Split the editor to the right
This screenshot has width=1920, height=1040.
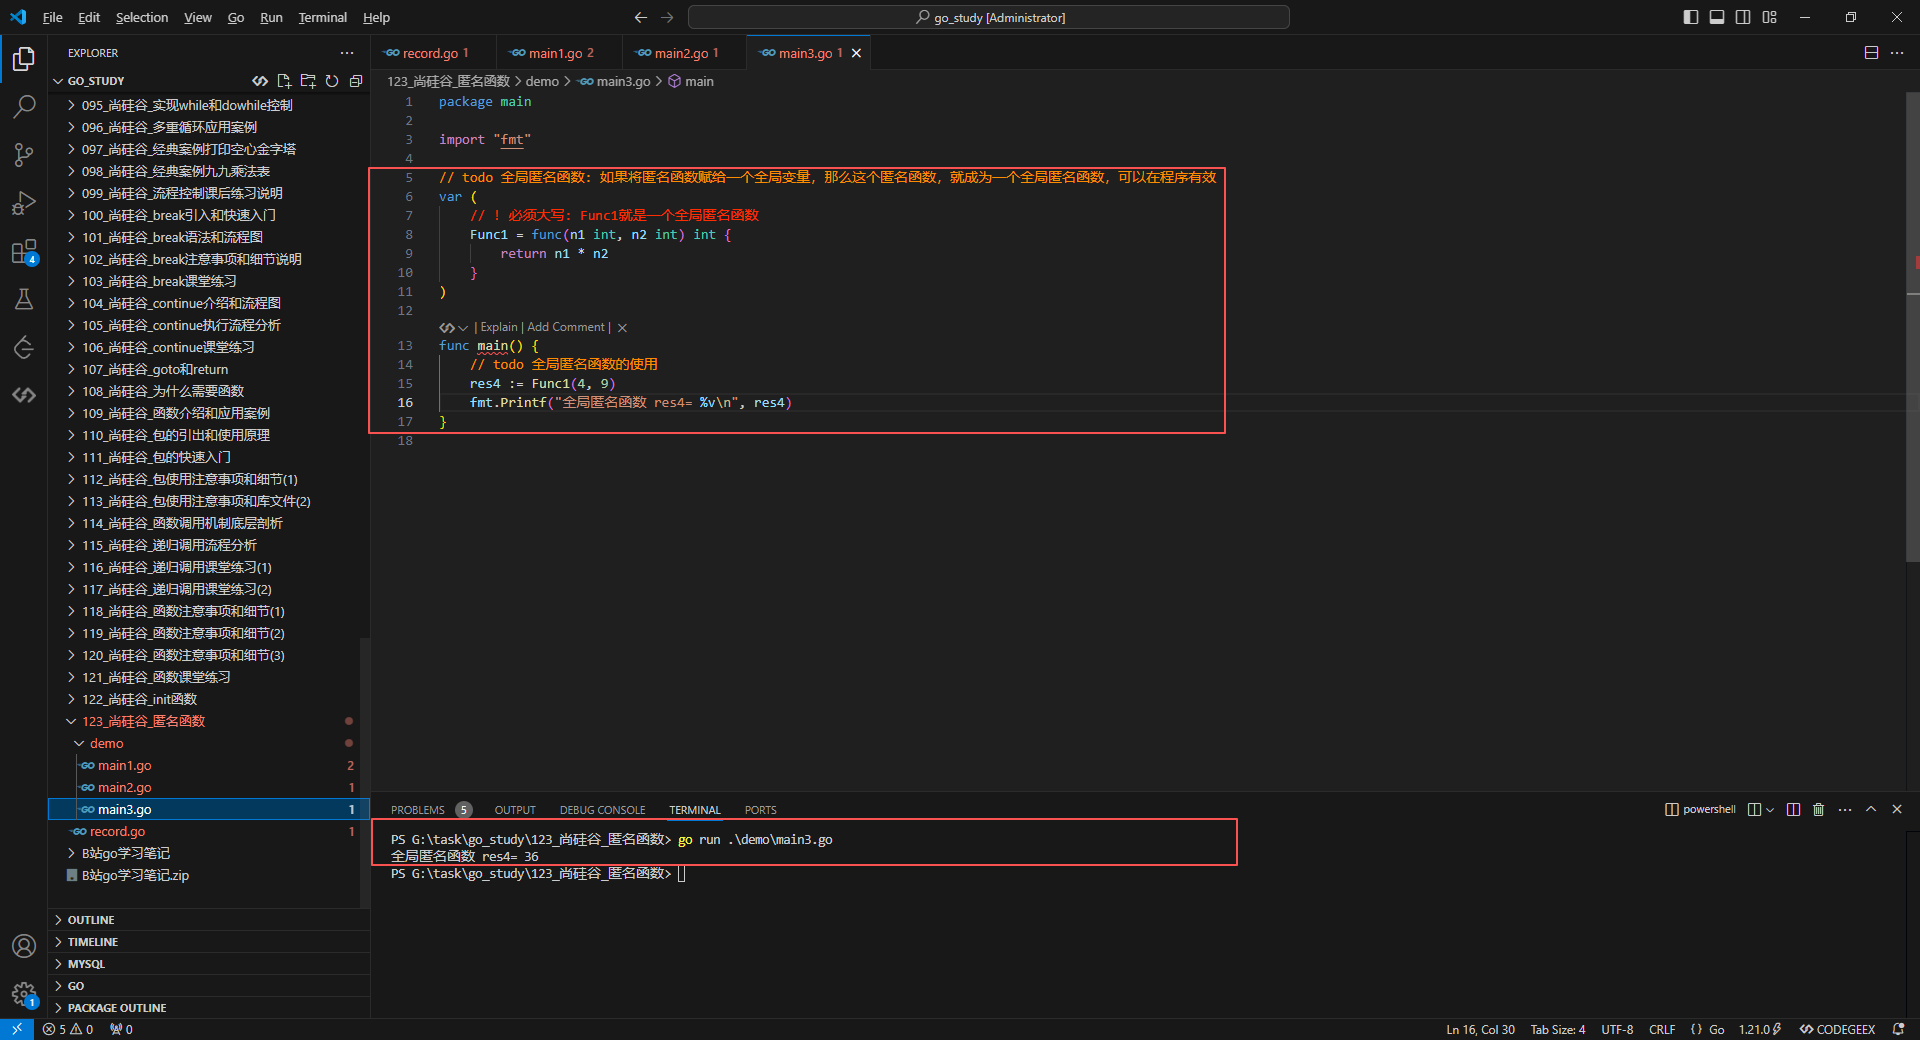pos(1871,53)
